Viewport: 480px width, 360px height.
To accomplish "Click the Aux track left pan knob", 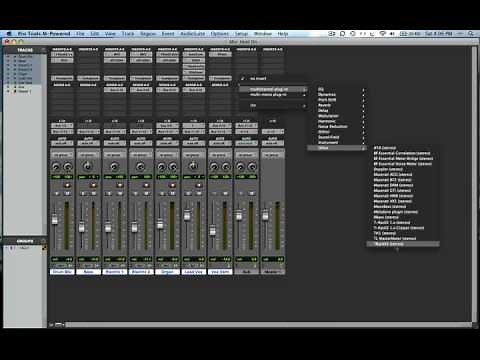I will pyautogui.click(x=240, y=166).
